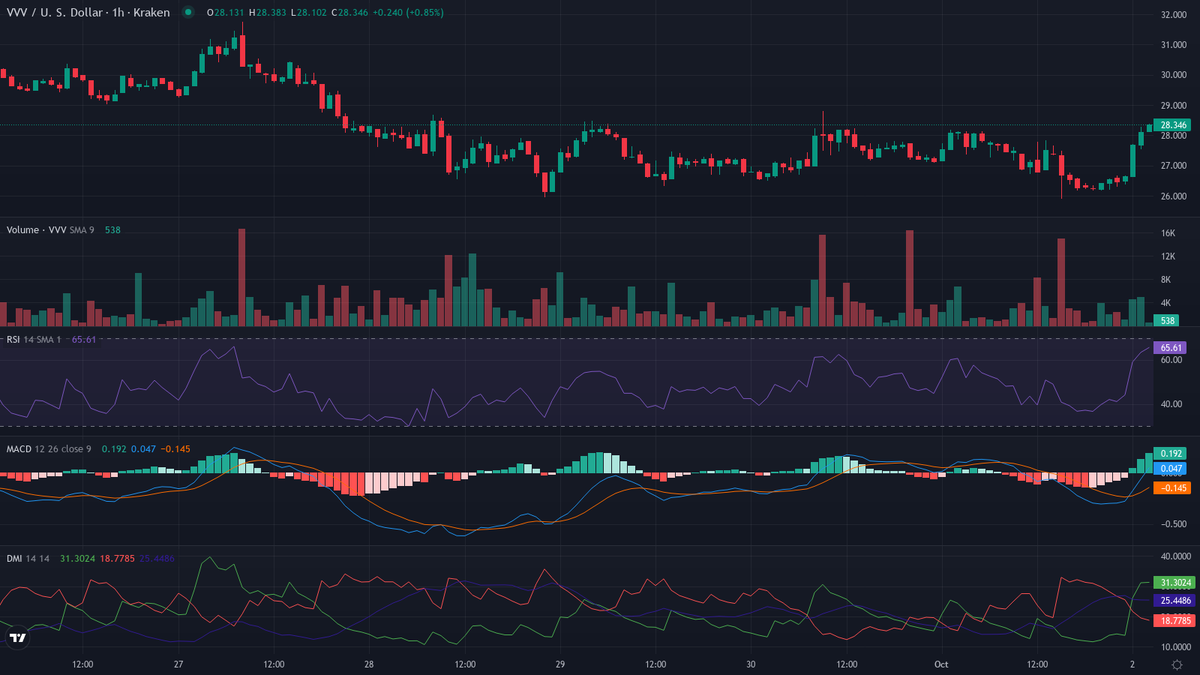Image resolution: width=1200 pixels, height=675 pixels.
Task: Click the green volume tag 538 on axis
Action: pos(1164,320)
